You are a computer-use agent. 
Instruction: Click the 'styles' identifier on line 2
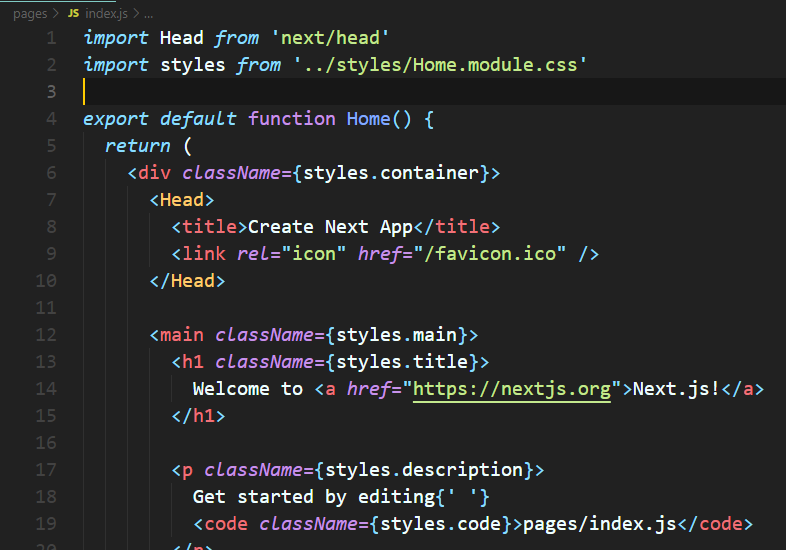(192, 65)
